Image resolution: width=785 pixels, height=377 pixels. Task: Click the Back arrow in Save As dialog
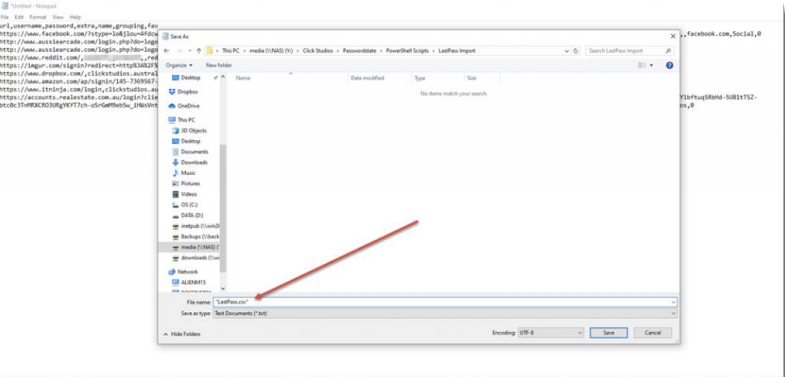166,51
